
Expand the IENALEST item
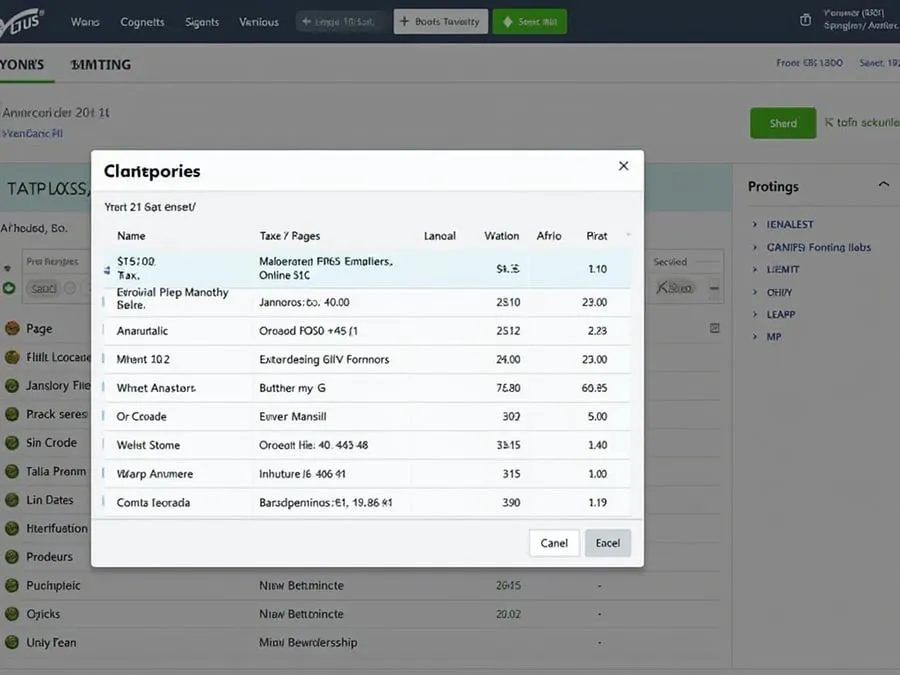pyautogui.click(x=790, y=224)
